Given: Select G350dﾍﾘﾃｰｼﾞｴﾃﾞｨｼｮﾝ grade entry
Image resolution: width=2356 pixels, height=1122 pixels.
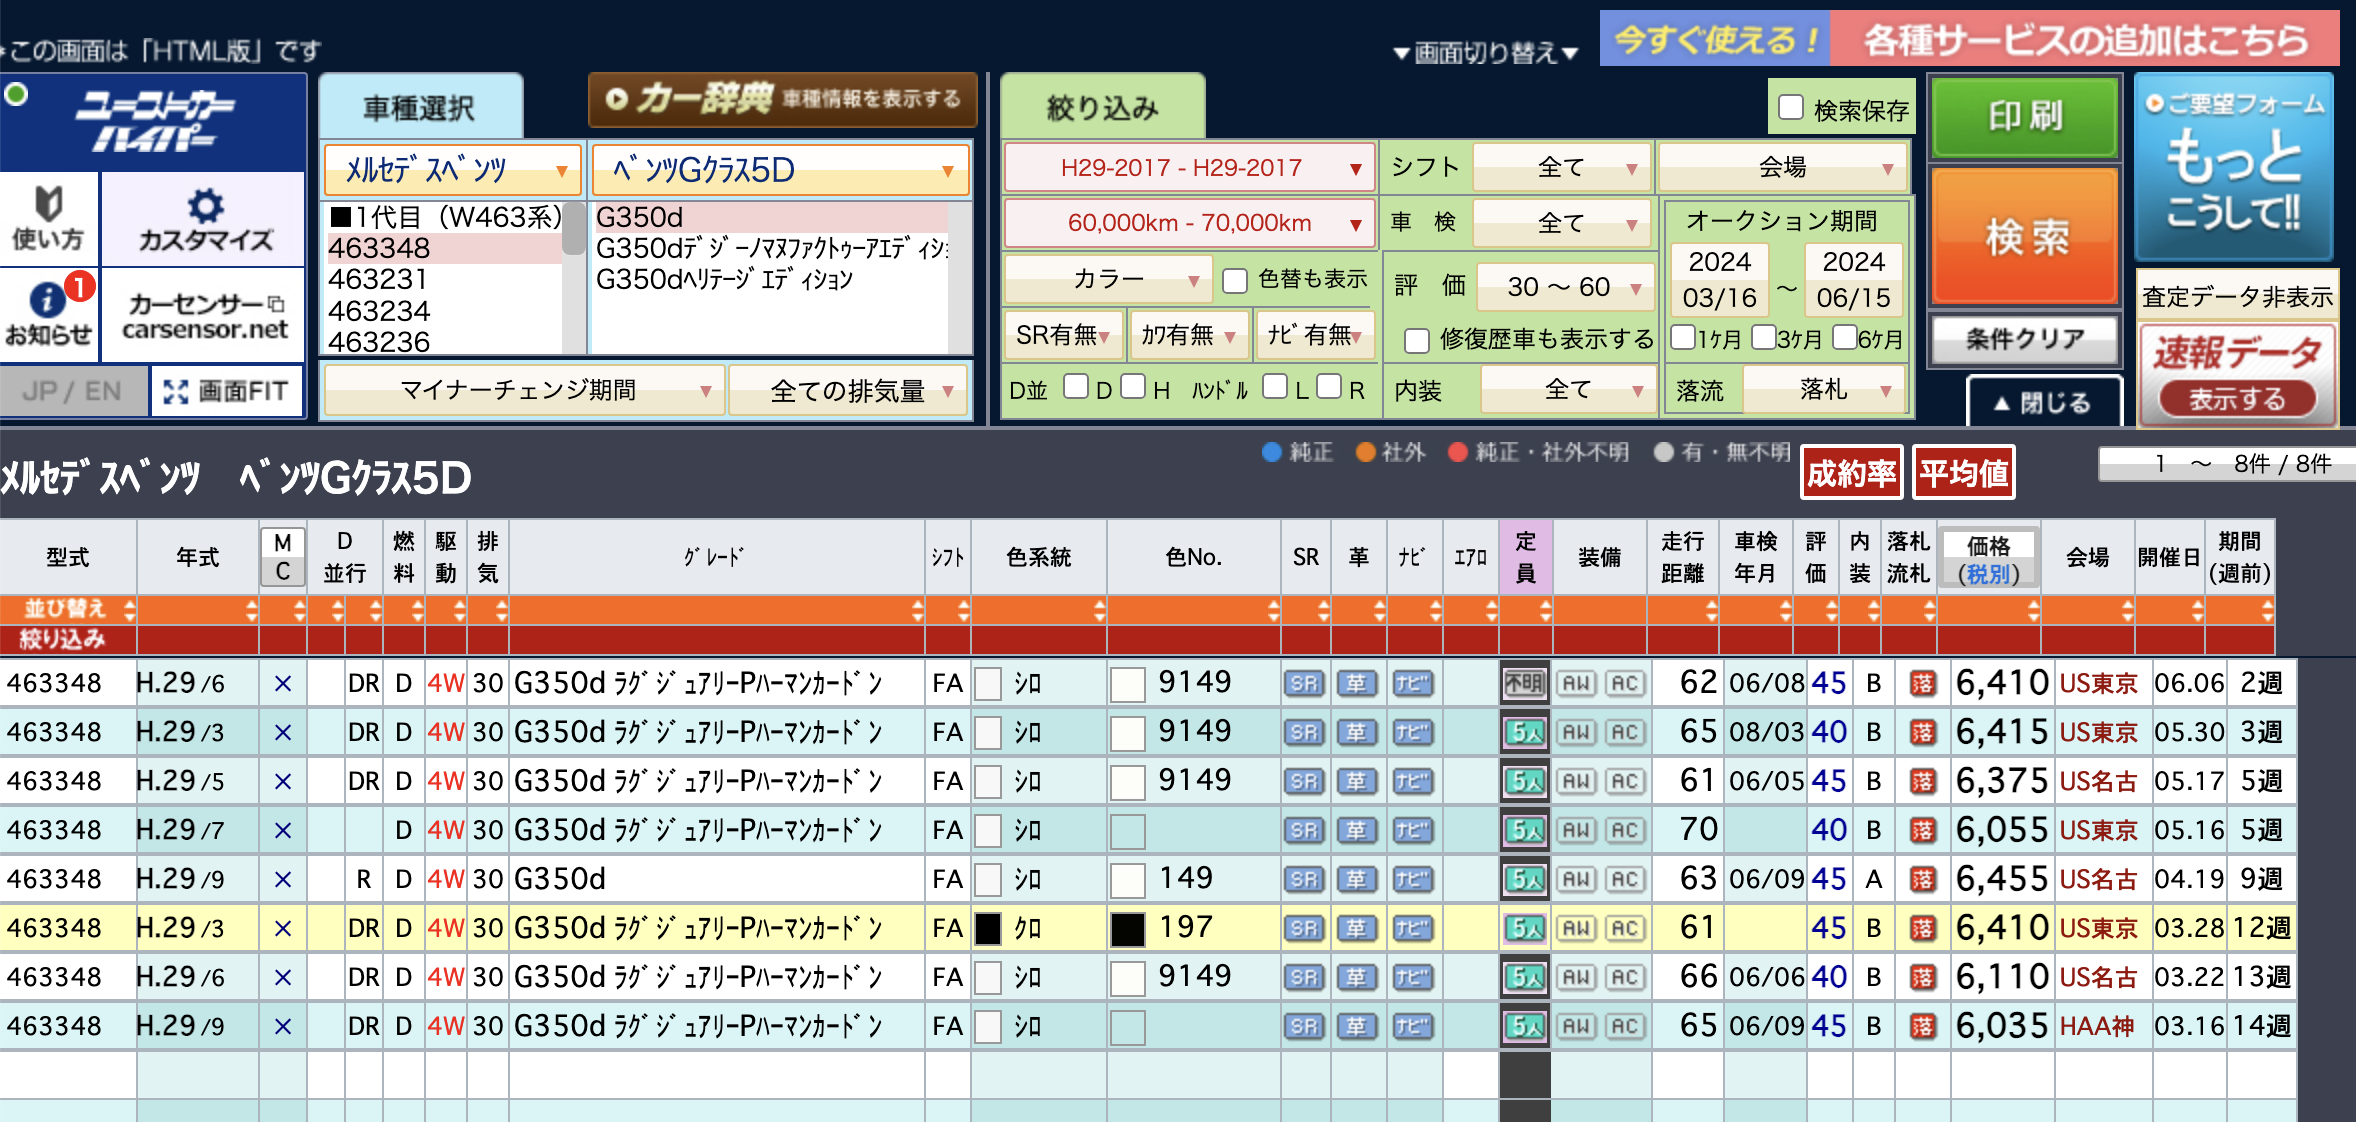Looking at the screenshot, I should point(724,279).
